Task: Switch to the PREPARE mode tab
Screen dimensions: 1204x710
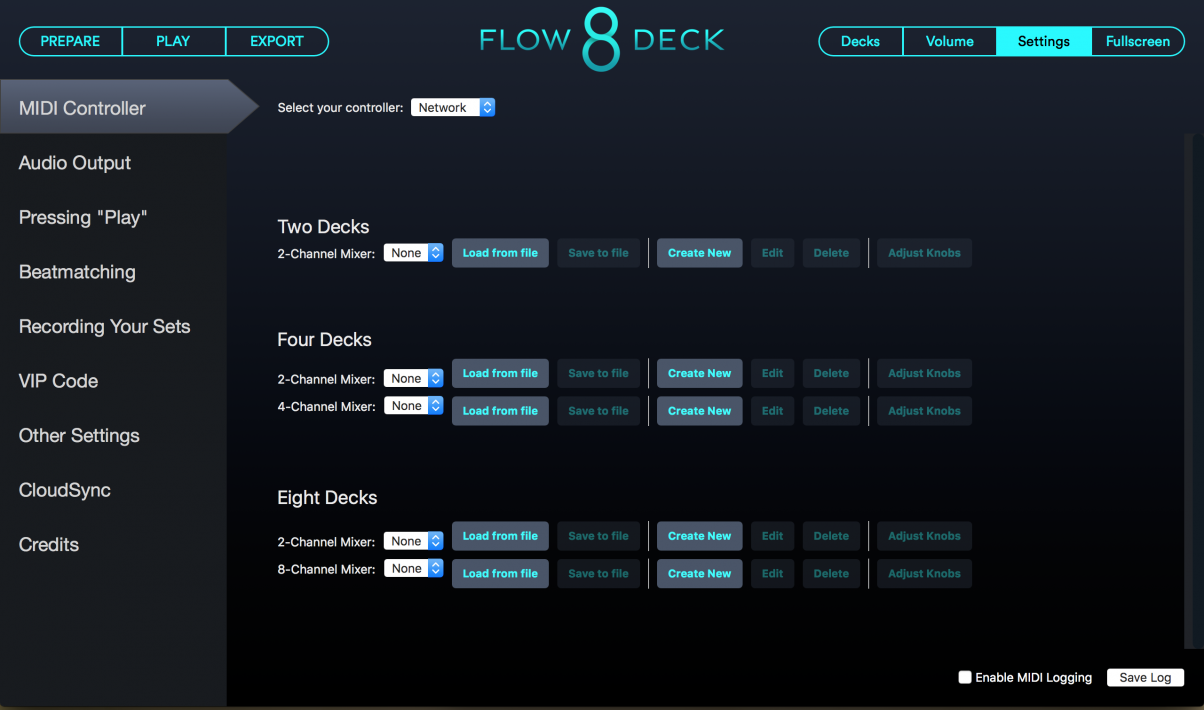Action: [71, 41]
